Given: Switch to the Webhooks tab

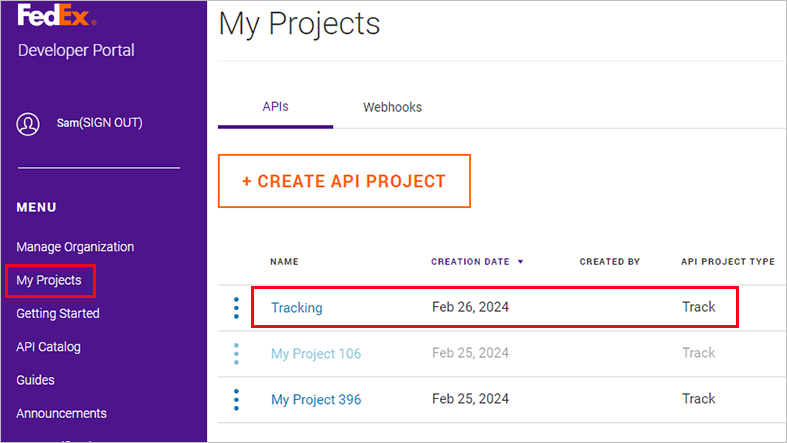Looking at the screenshot, I should pos(392,107).
